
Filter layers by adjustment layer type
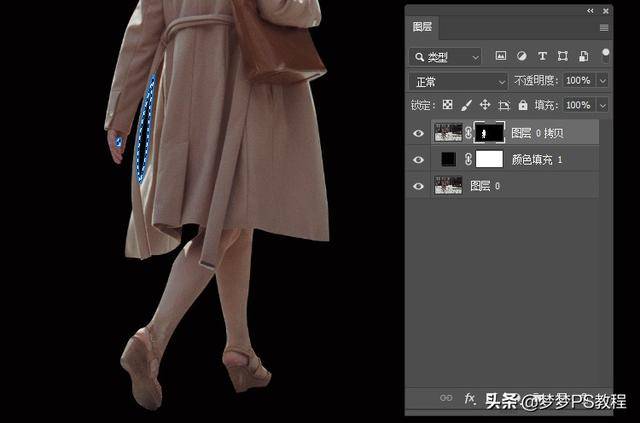pos(521,56)
